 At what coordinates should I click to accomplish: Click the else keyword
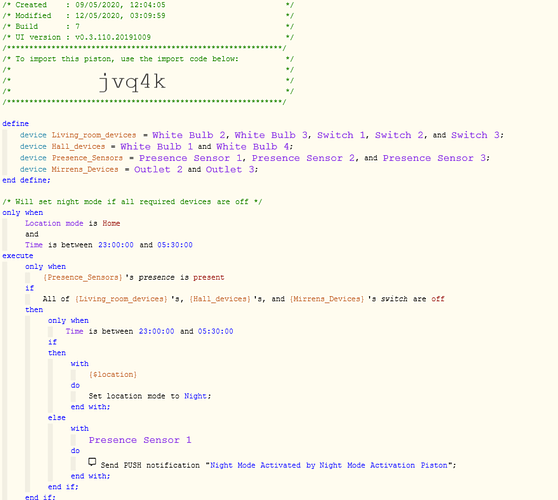(57, 418)
